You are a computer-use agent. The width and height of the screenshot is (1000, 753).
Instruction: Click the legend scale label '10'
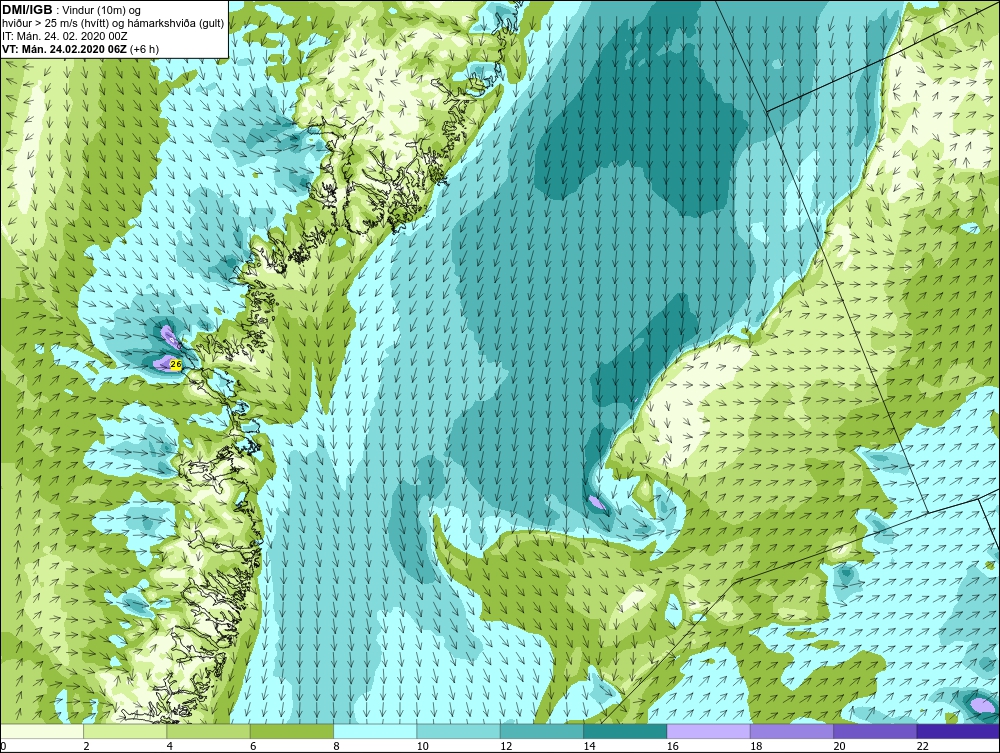pos(422,747)
